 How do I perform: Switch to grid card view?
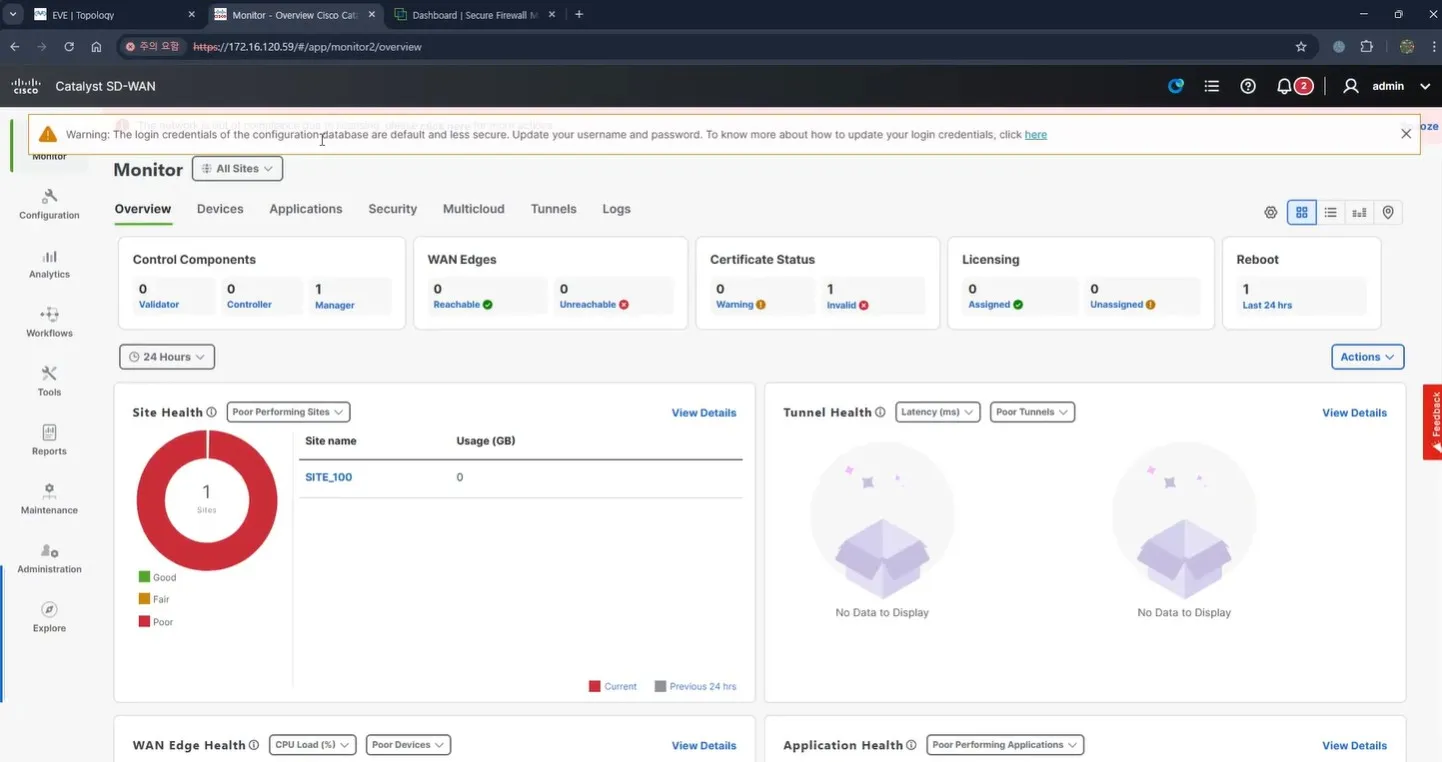tap(1302, 212)
